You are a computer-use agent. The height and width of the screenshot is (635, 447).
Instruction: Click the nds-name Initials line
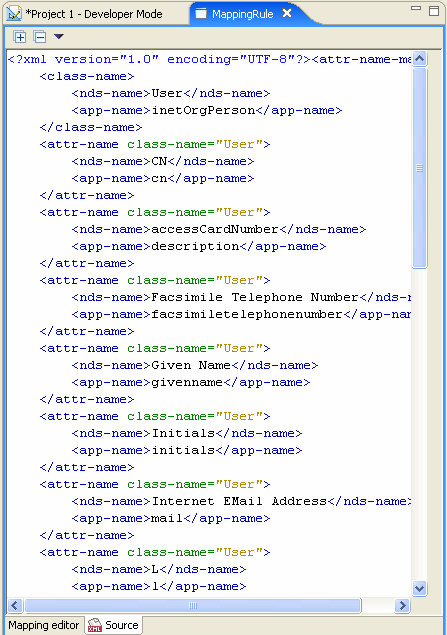coord(187,434)
